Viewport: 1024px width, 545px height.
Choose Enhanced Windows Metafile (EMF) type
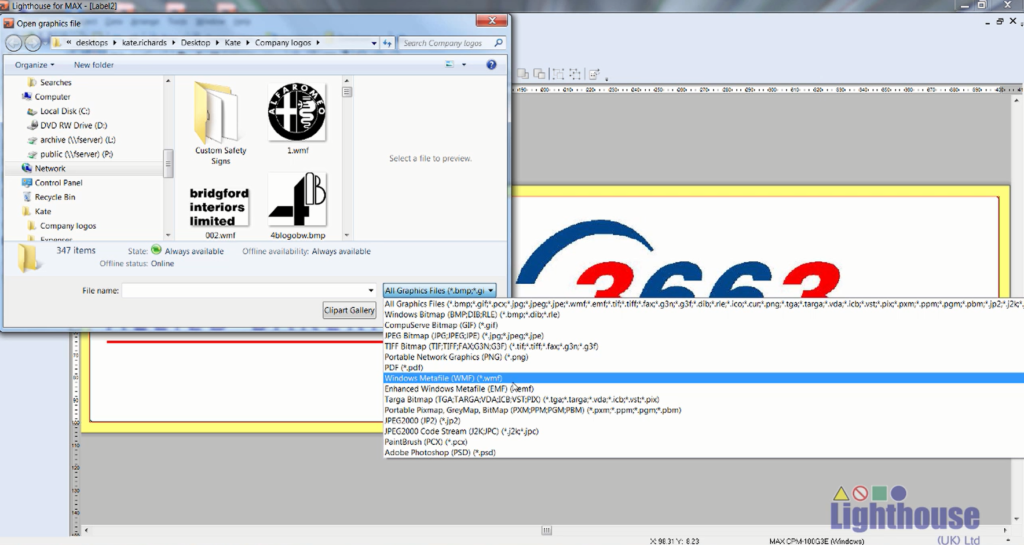pyautogui.click(x=703, y=389)
